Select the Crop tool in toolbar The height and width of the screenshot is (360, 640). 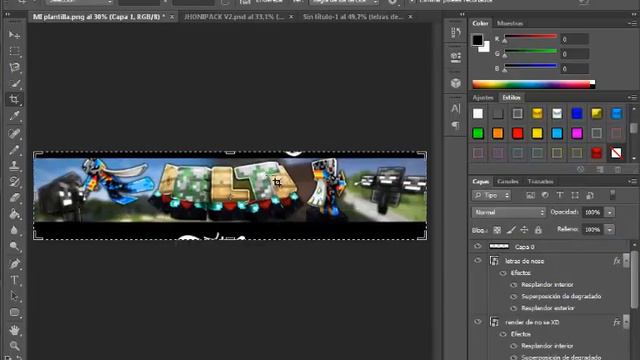tap(14, 100)
